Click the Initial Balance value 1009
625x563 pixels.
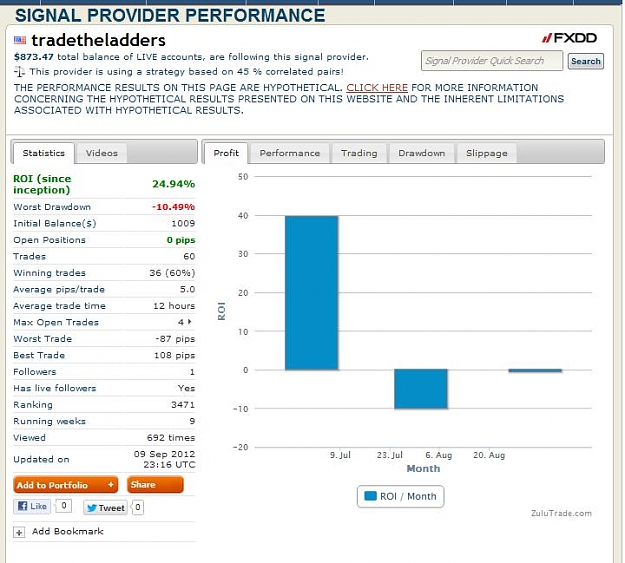tap(183, 223)
